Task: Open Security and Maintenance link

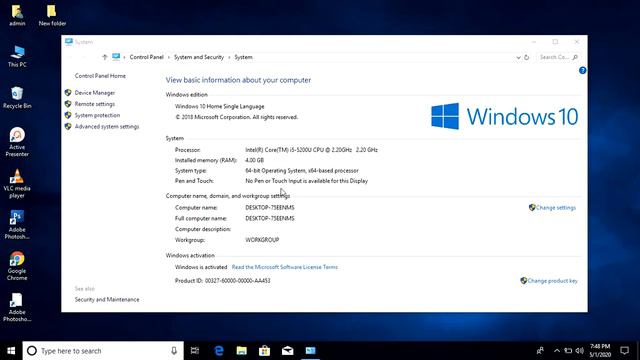Action: 107,300
